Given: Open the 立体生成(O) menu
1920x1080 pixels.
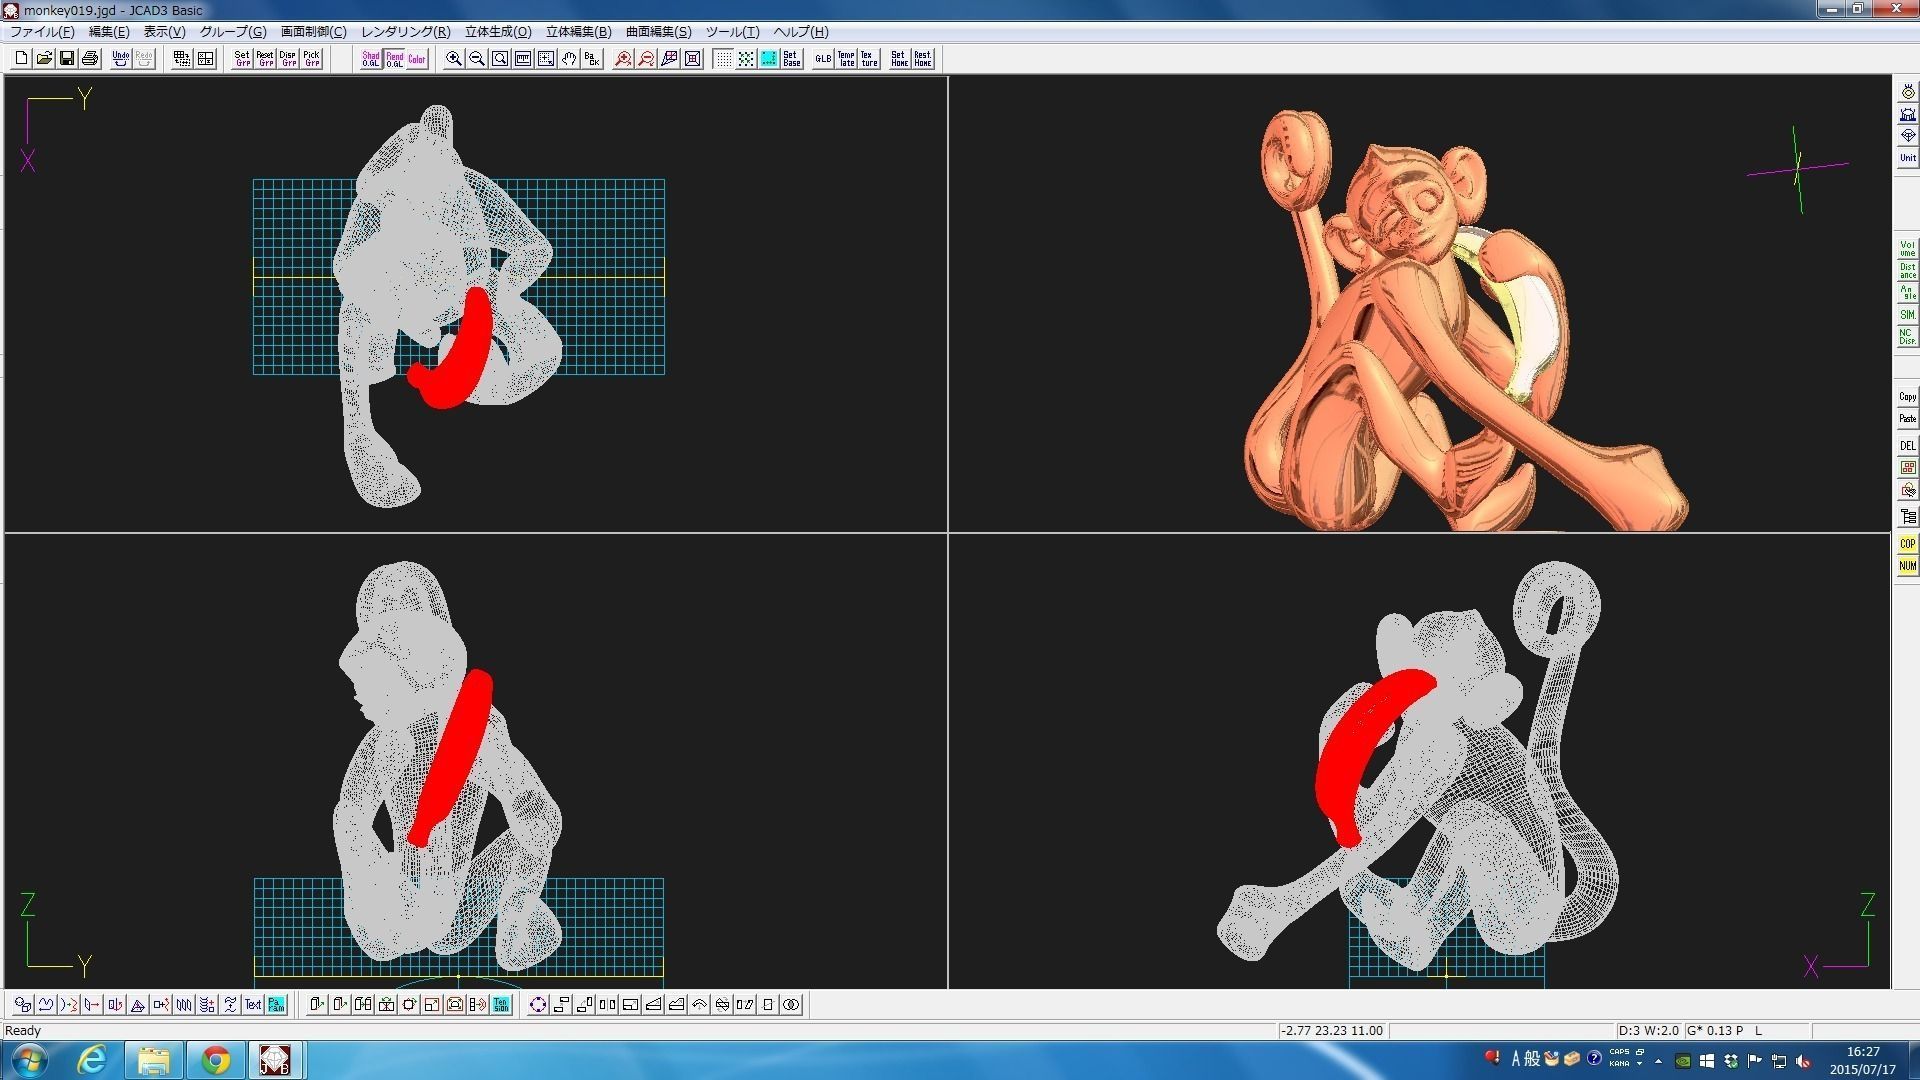Looking at the screenshot, I should (x=498, y=32).
